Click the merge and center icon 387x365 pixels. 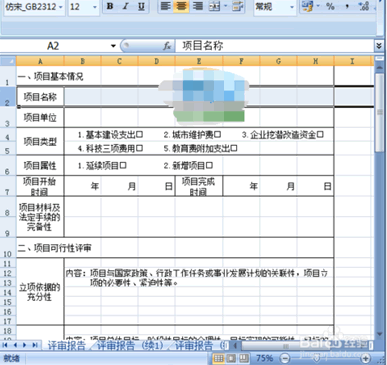(214, 6)
